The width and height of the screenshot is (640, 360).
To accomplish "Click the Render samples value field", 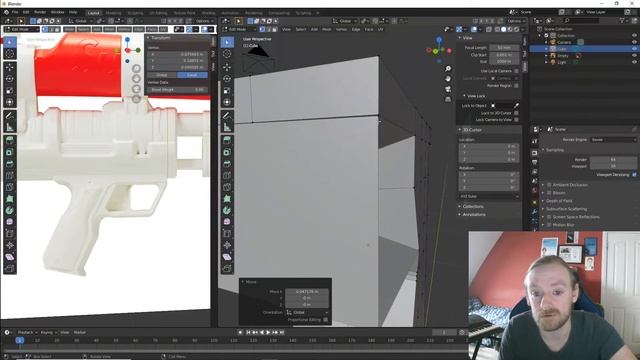I will tap(613, 160).
